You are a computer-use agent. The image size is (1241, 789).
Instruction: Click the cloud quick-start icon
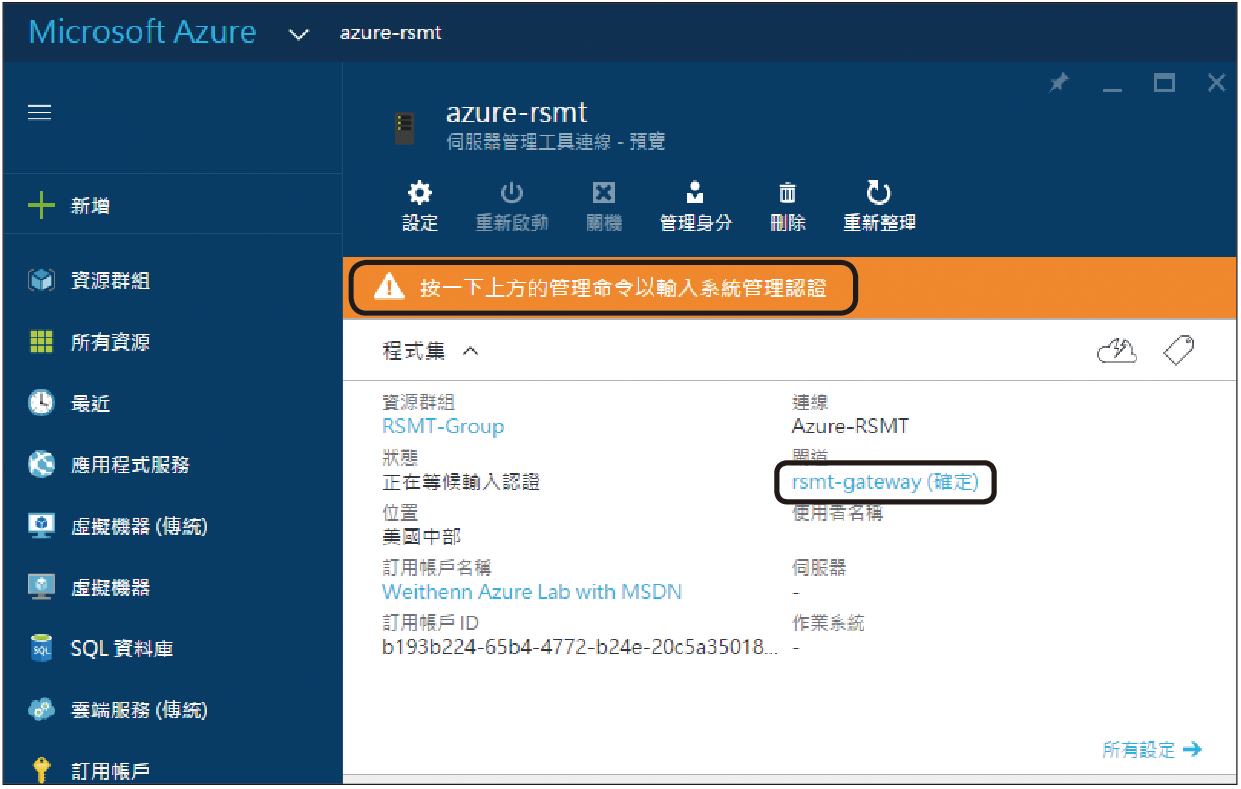pyautogui.click(x=1118, y=350)
